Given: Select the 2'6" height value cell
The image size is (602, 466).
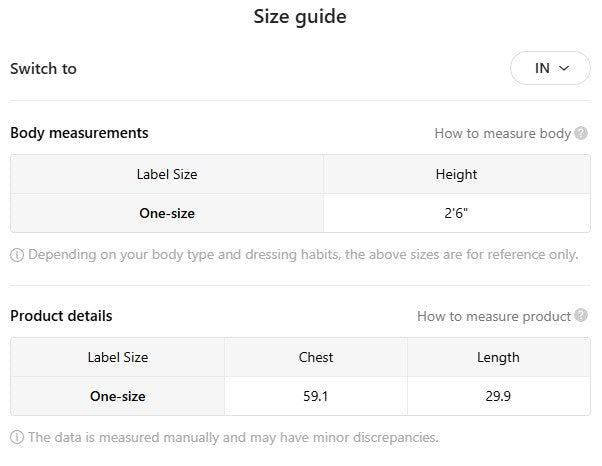Looking at the screenshot, I should tap(456, 213).
